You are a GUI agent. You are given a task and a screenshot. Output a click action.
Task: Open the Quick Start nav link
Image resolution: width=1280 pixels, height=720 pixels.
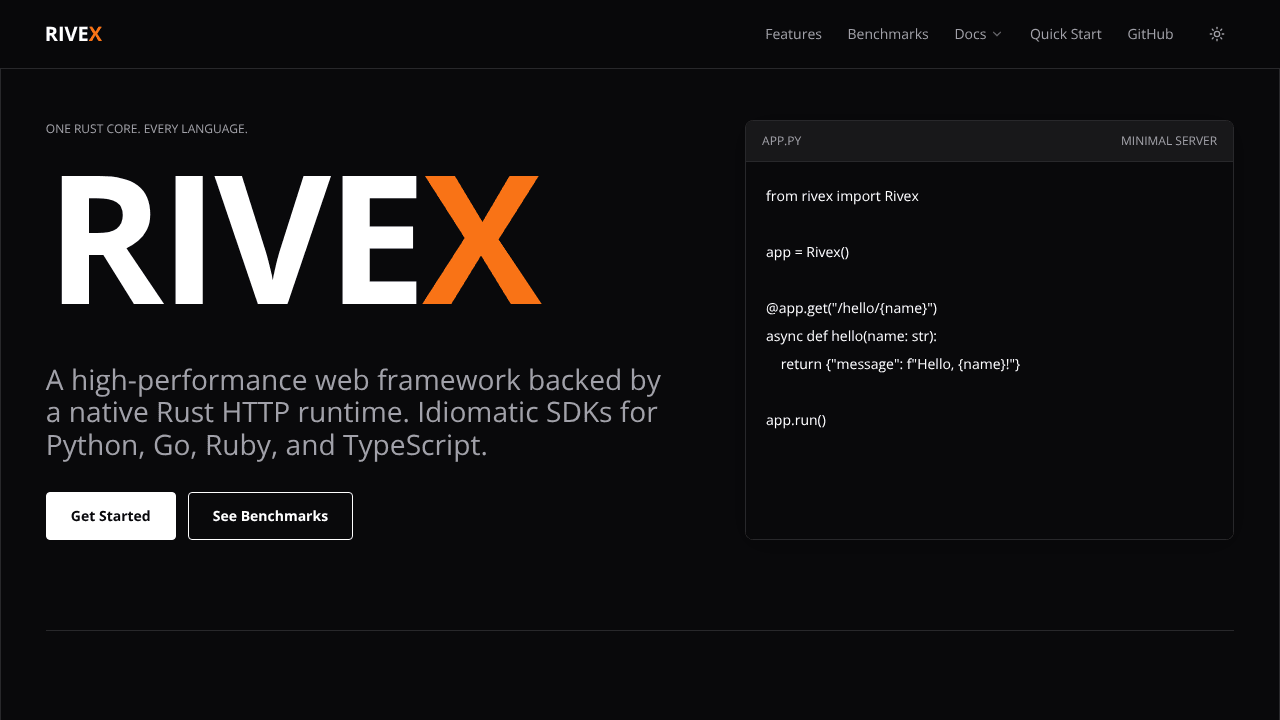click(x=1066, y=34)
